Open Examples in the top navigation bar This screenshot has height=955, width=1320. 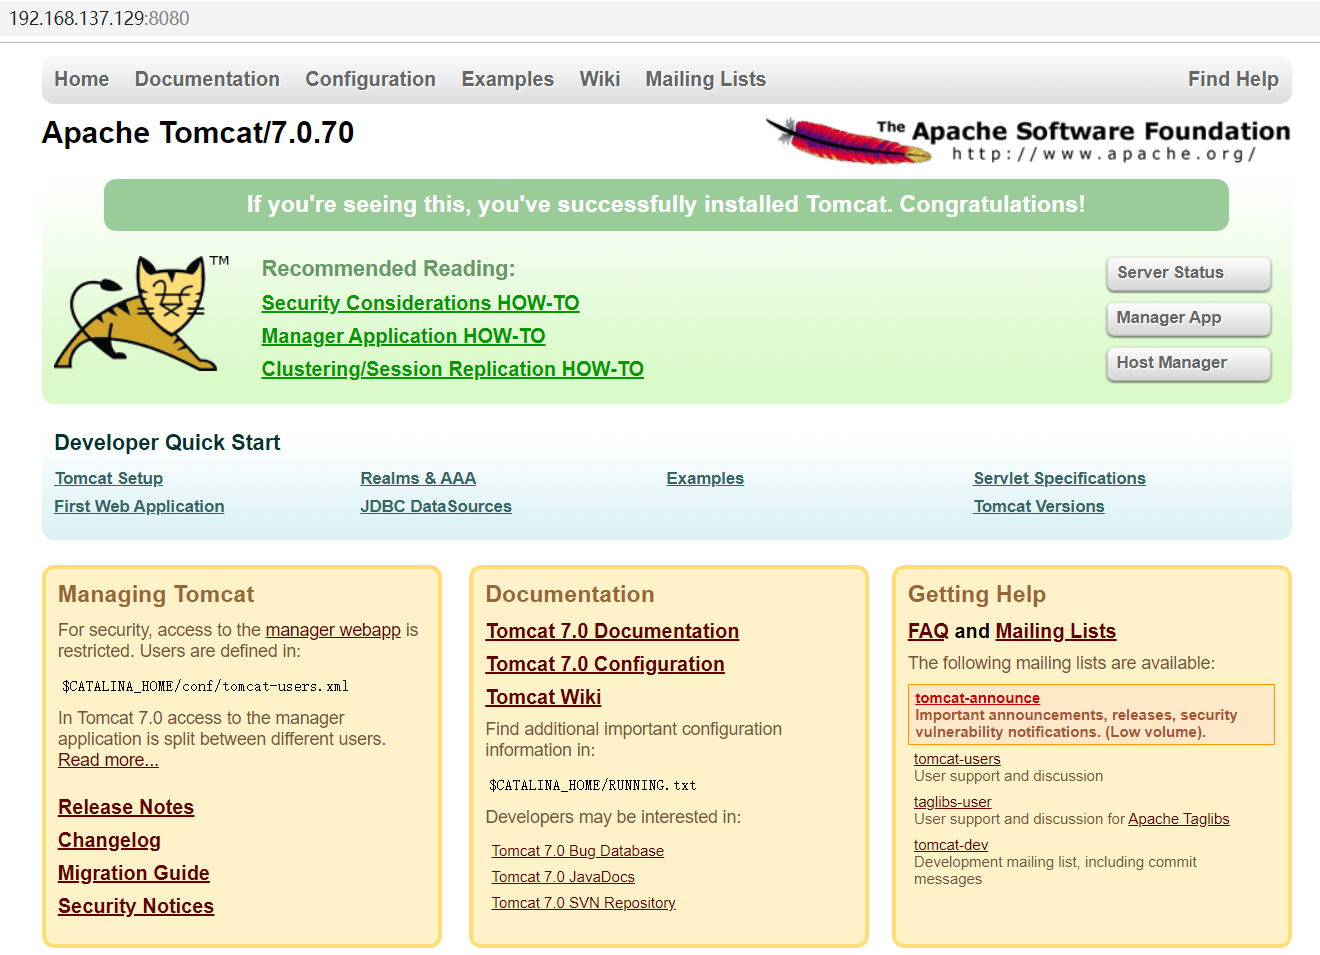507,79
